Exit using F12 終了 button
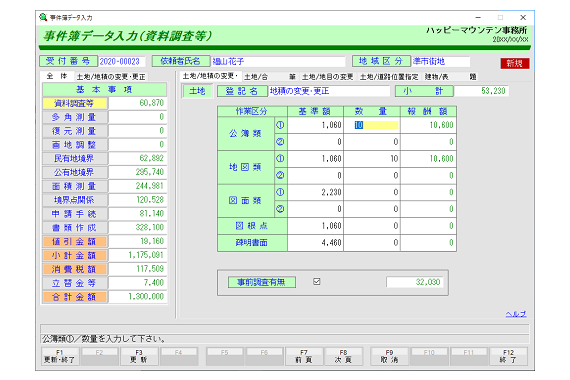The width and height of the screenshot is (570, 380). 508,356
